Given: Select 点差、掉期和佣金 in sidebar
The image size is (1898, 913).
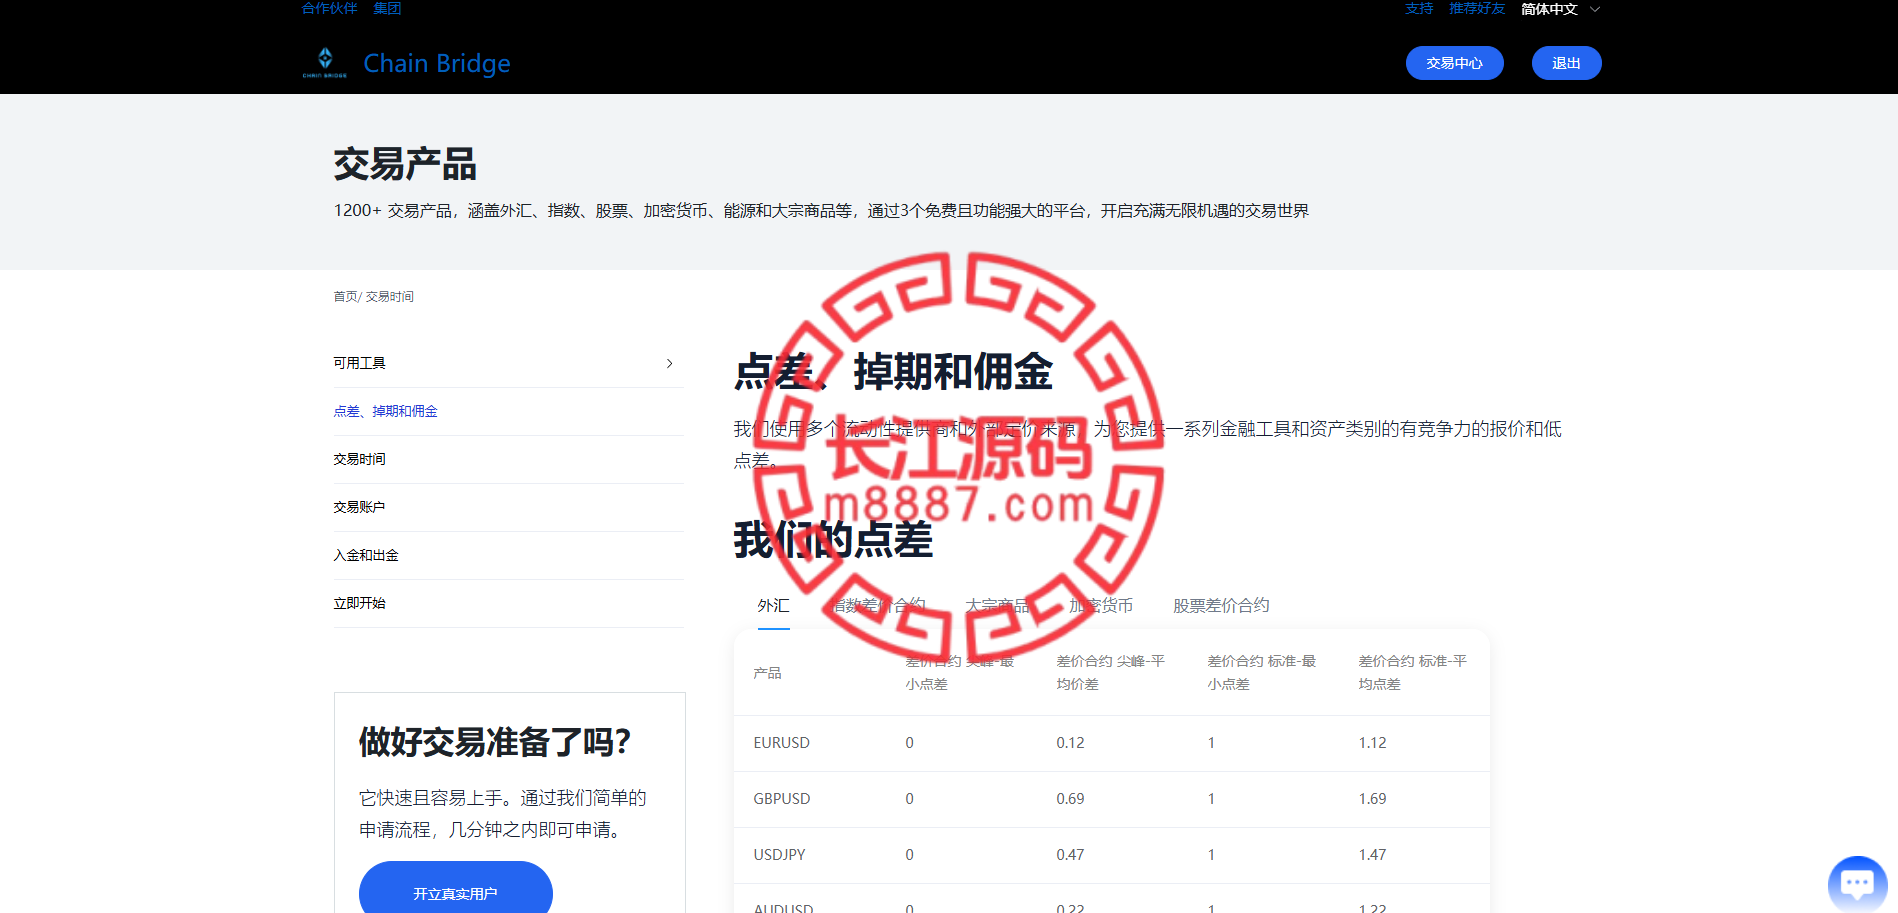Looking at the screenshot, I should [385, 411].
